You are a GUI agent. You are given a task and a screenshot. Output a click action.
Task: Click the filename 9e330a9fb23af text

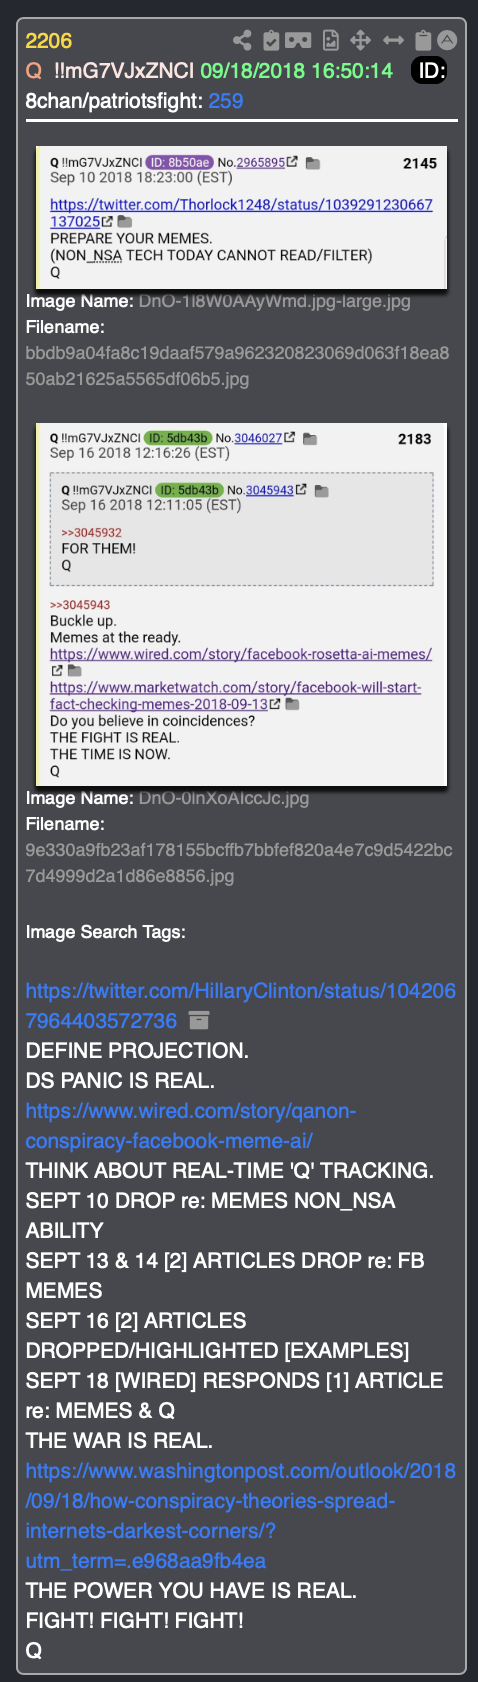[239, 863]
